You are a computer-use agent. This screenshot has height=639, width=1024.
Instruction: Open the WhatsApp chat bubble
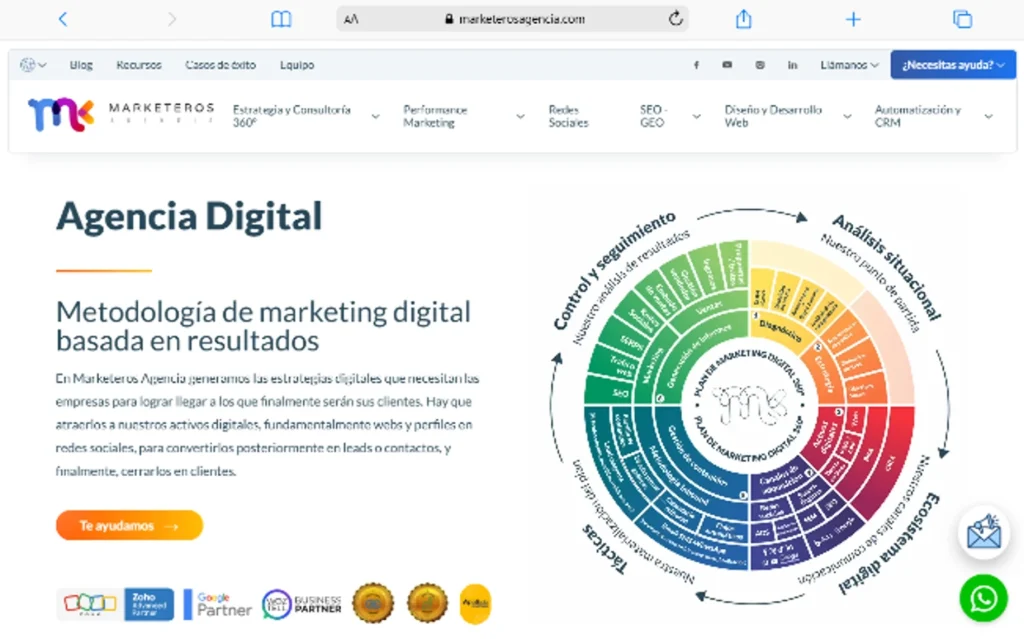[984, 598]
